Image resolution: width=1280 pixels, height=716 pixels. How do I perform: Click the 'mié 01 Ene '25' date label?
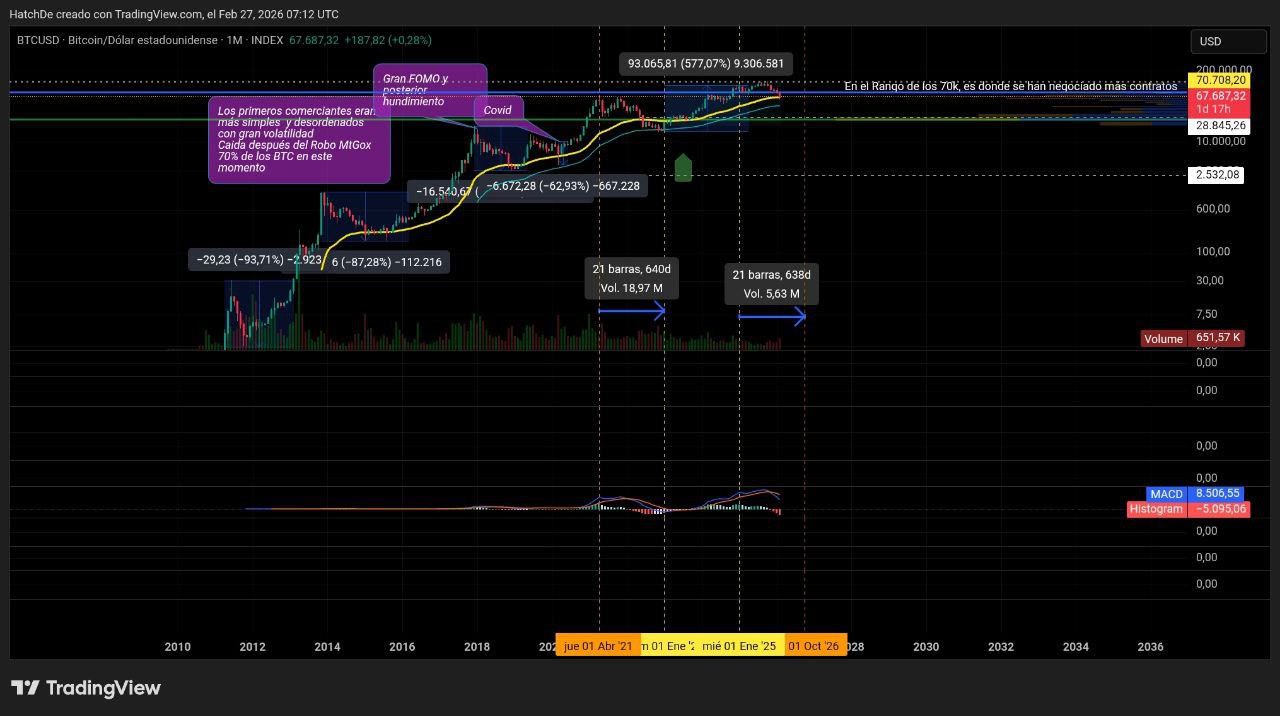(739, 646)
